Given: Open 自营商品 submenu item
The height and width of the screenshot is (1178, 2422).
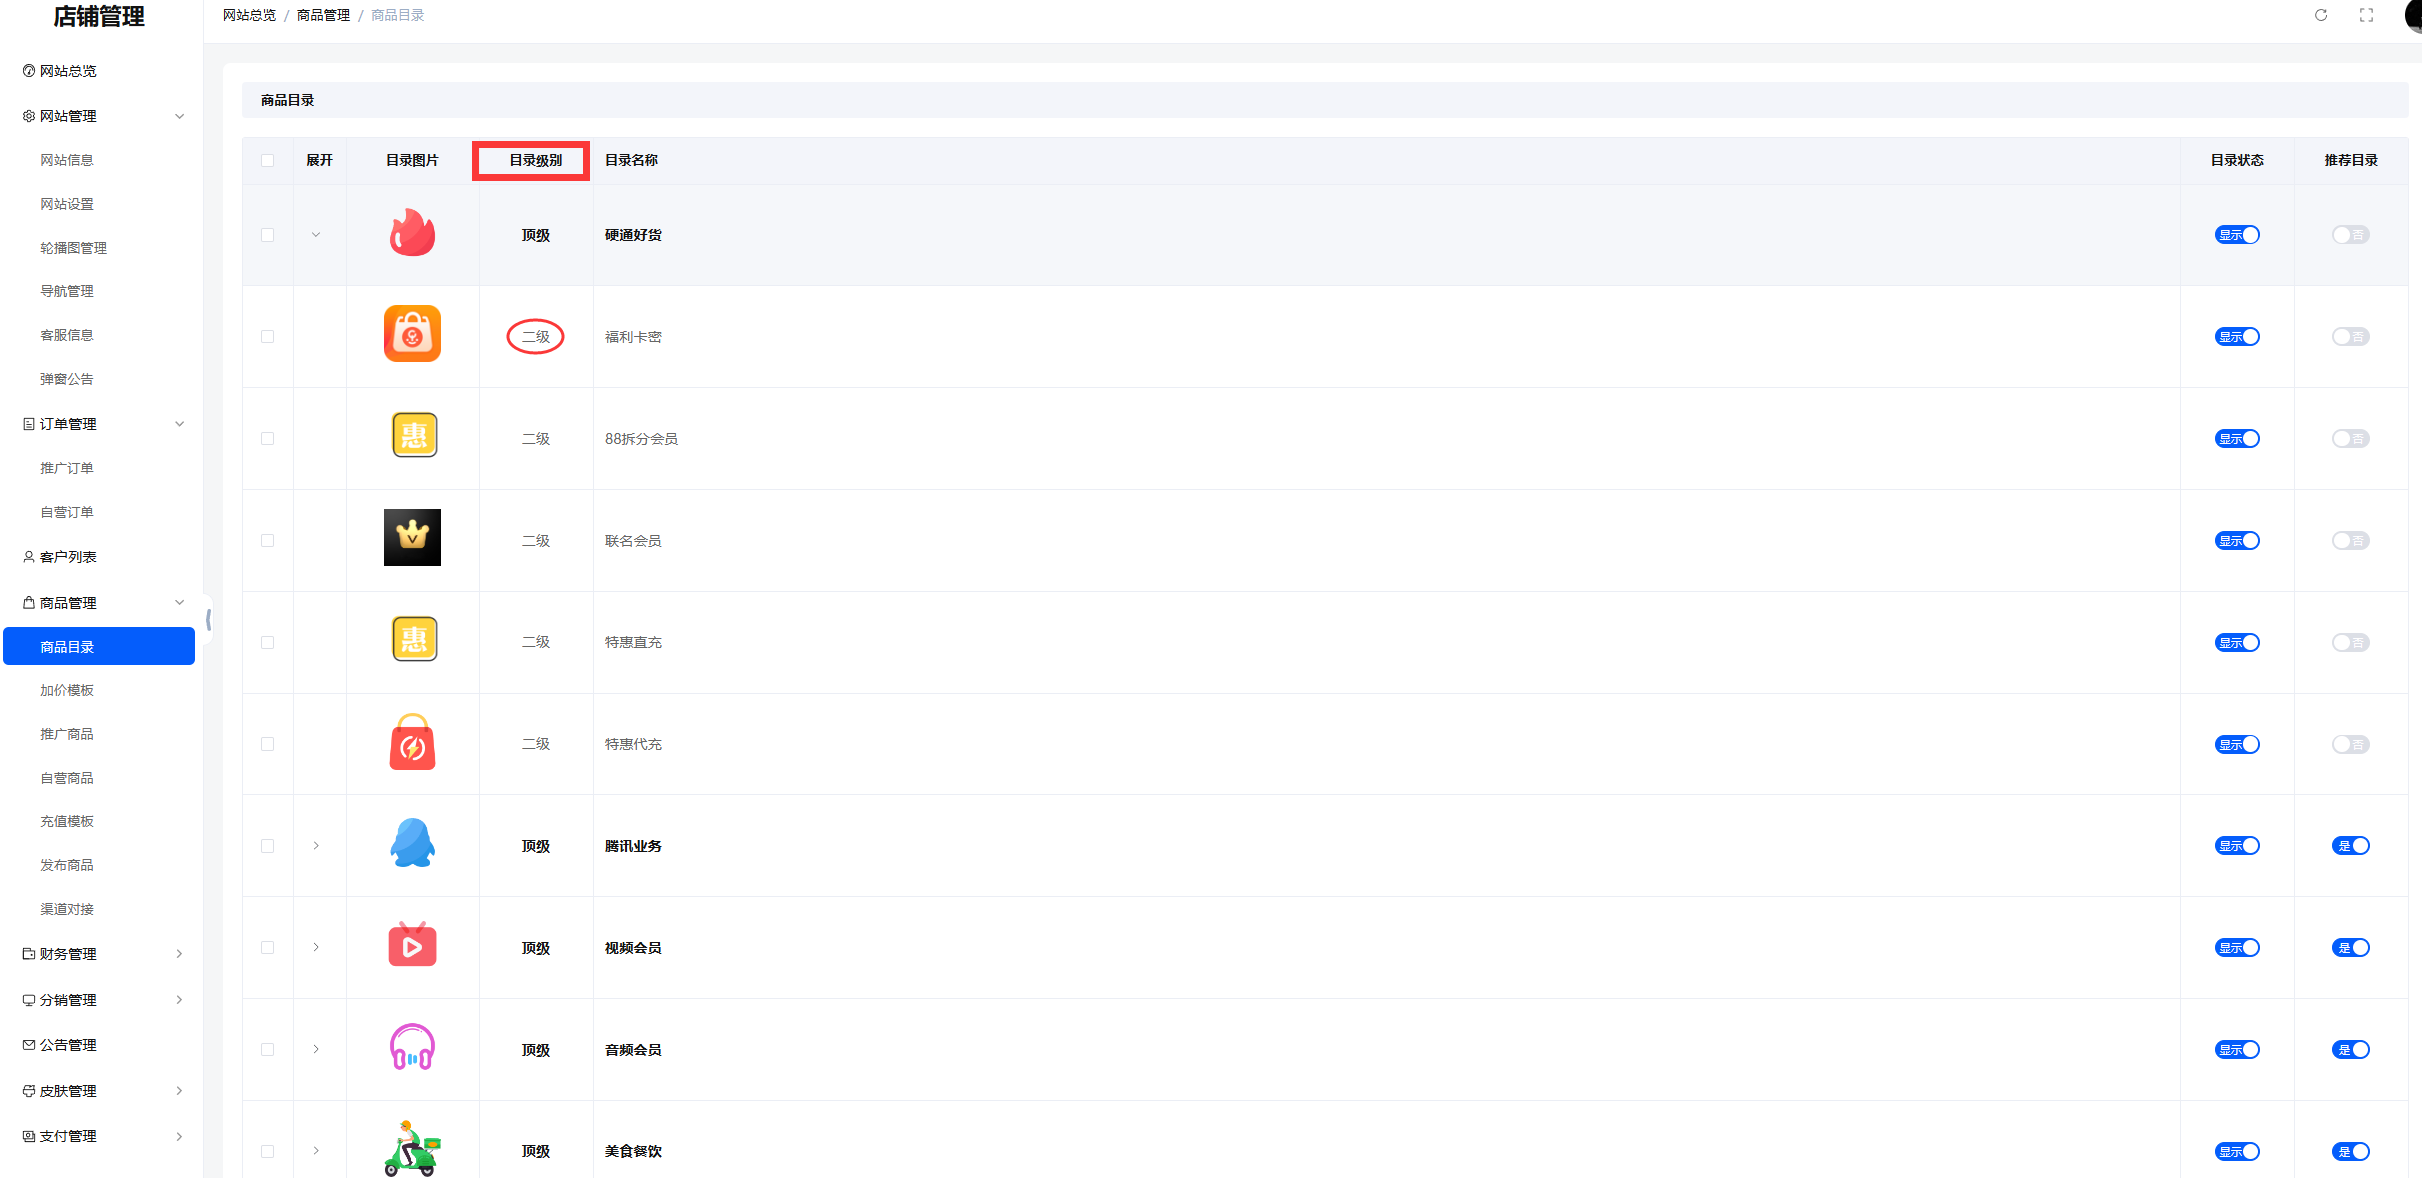Looking at the screenshot, I should point(67,778).
